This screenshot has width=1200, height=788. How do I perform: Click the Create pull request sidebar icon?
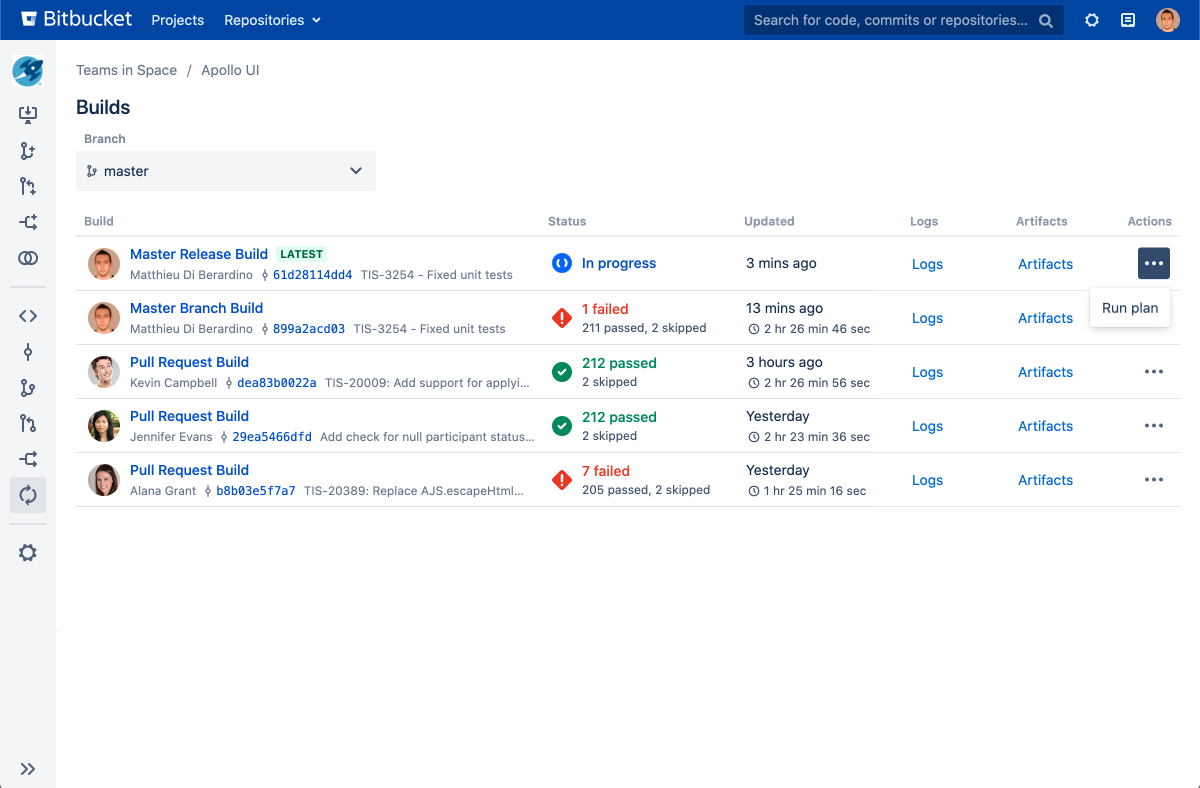pos(28,186)
